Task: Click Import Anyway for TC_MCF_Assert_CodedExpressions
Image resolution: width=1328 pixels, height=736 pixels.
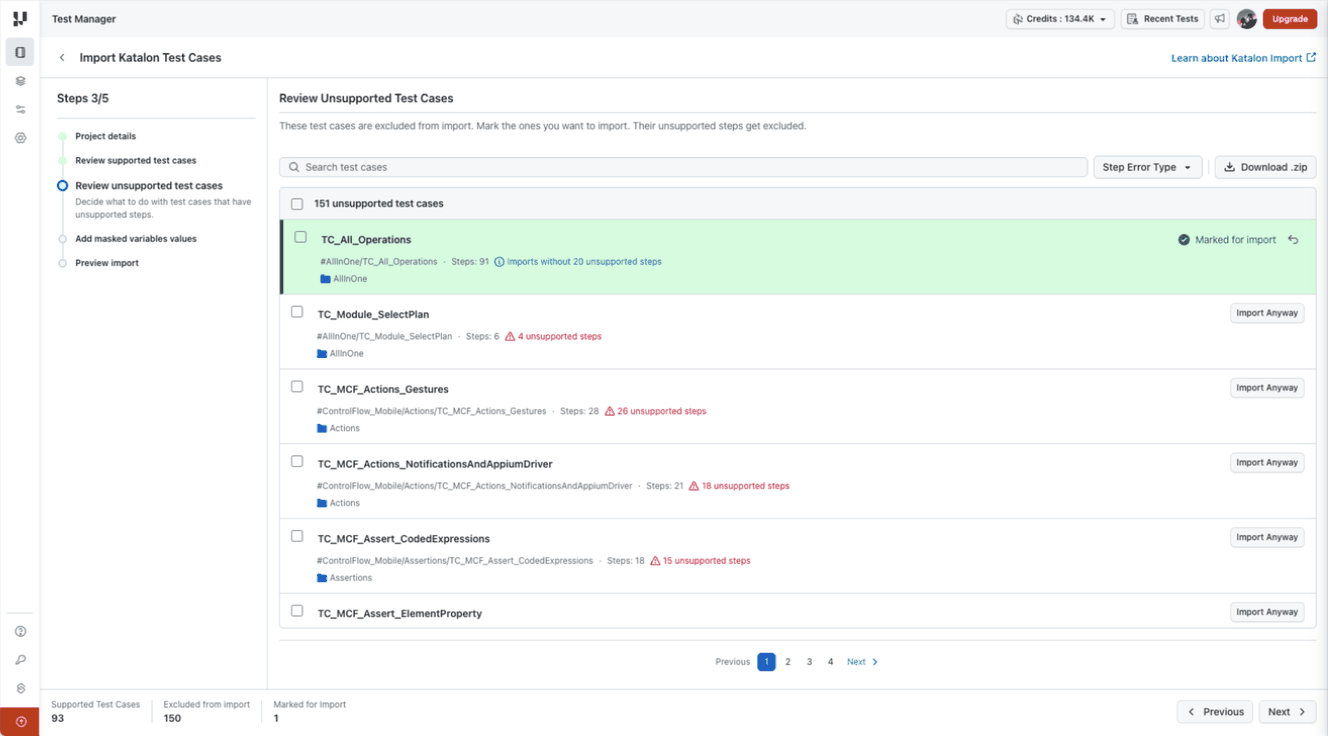Action: tap(1267, 537)
